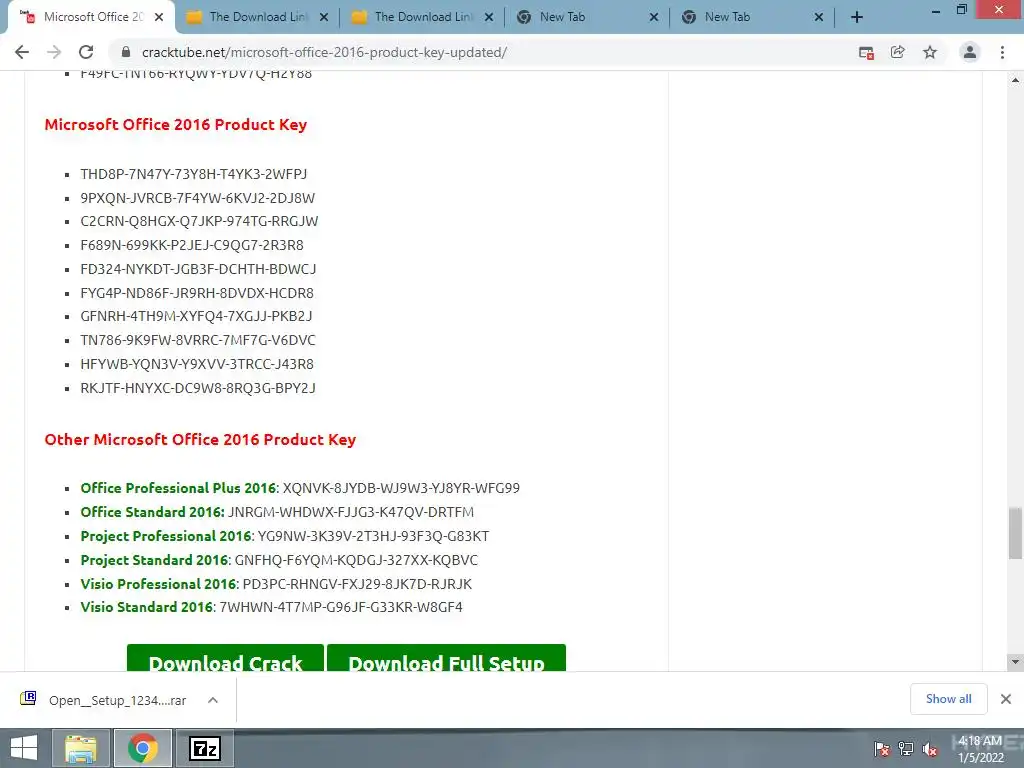Open 7-Zip from the taskbar
The width and height of the screenshot is (1024, 768).
pyautogui.click(x=204, y=748)
